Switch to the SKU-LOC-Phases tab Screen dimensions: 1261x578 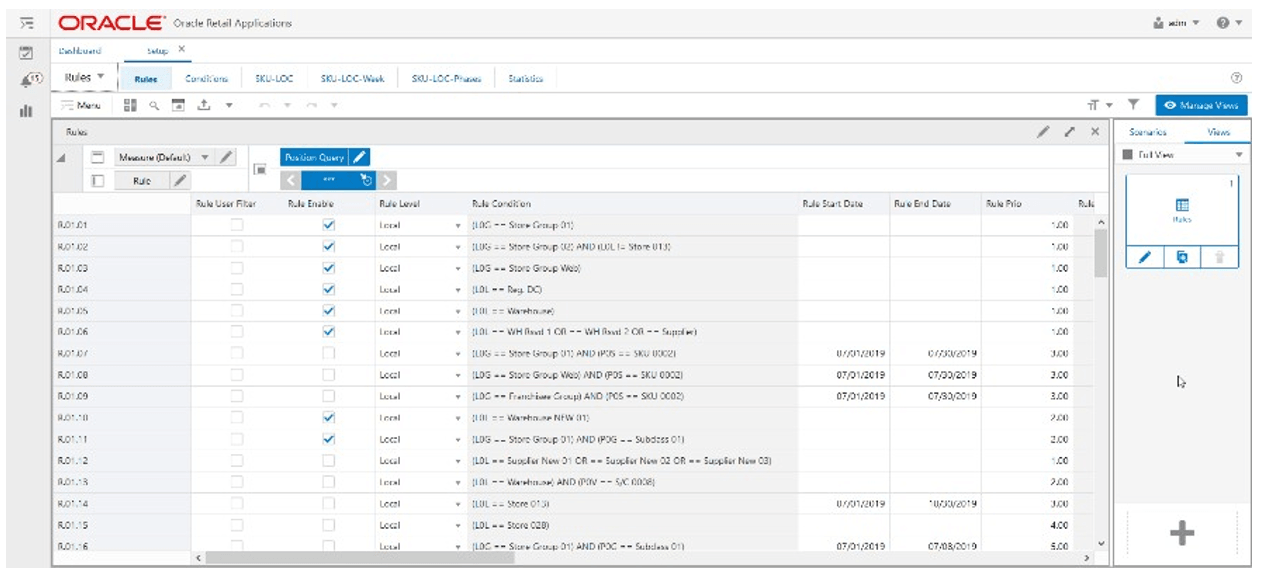tap(446, 78)
